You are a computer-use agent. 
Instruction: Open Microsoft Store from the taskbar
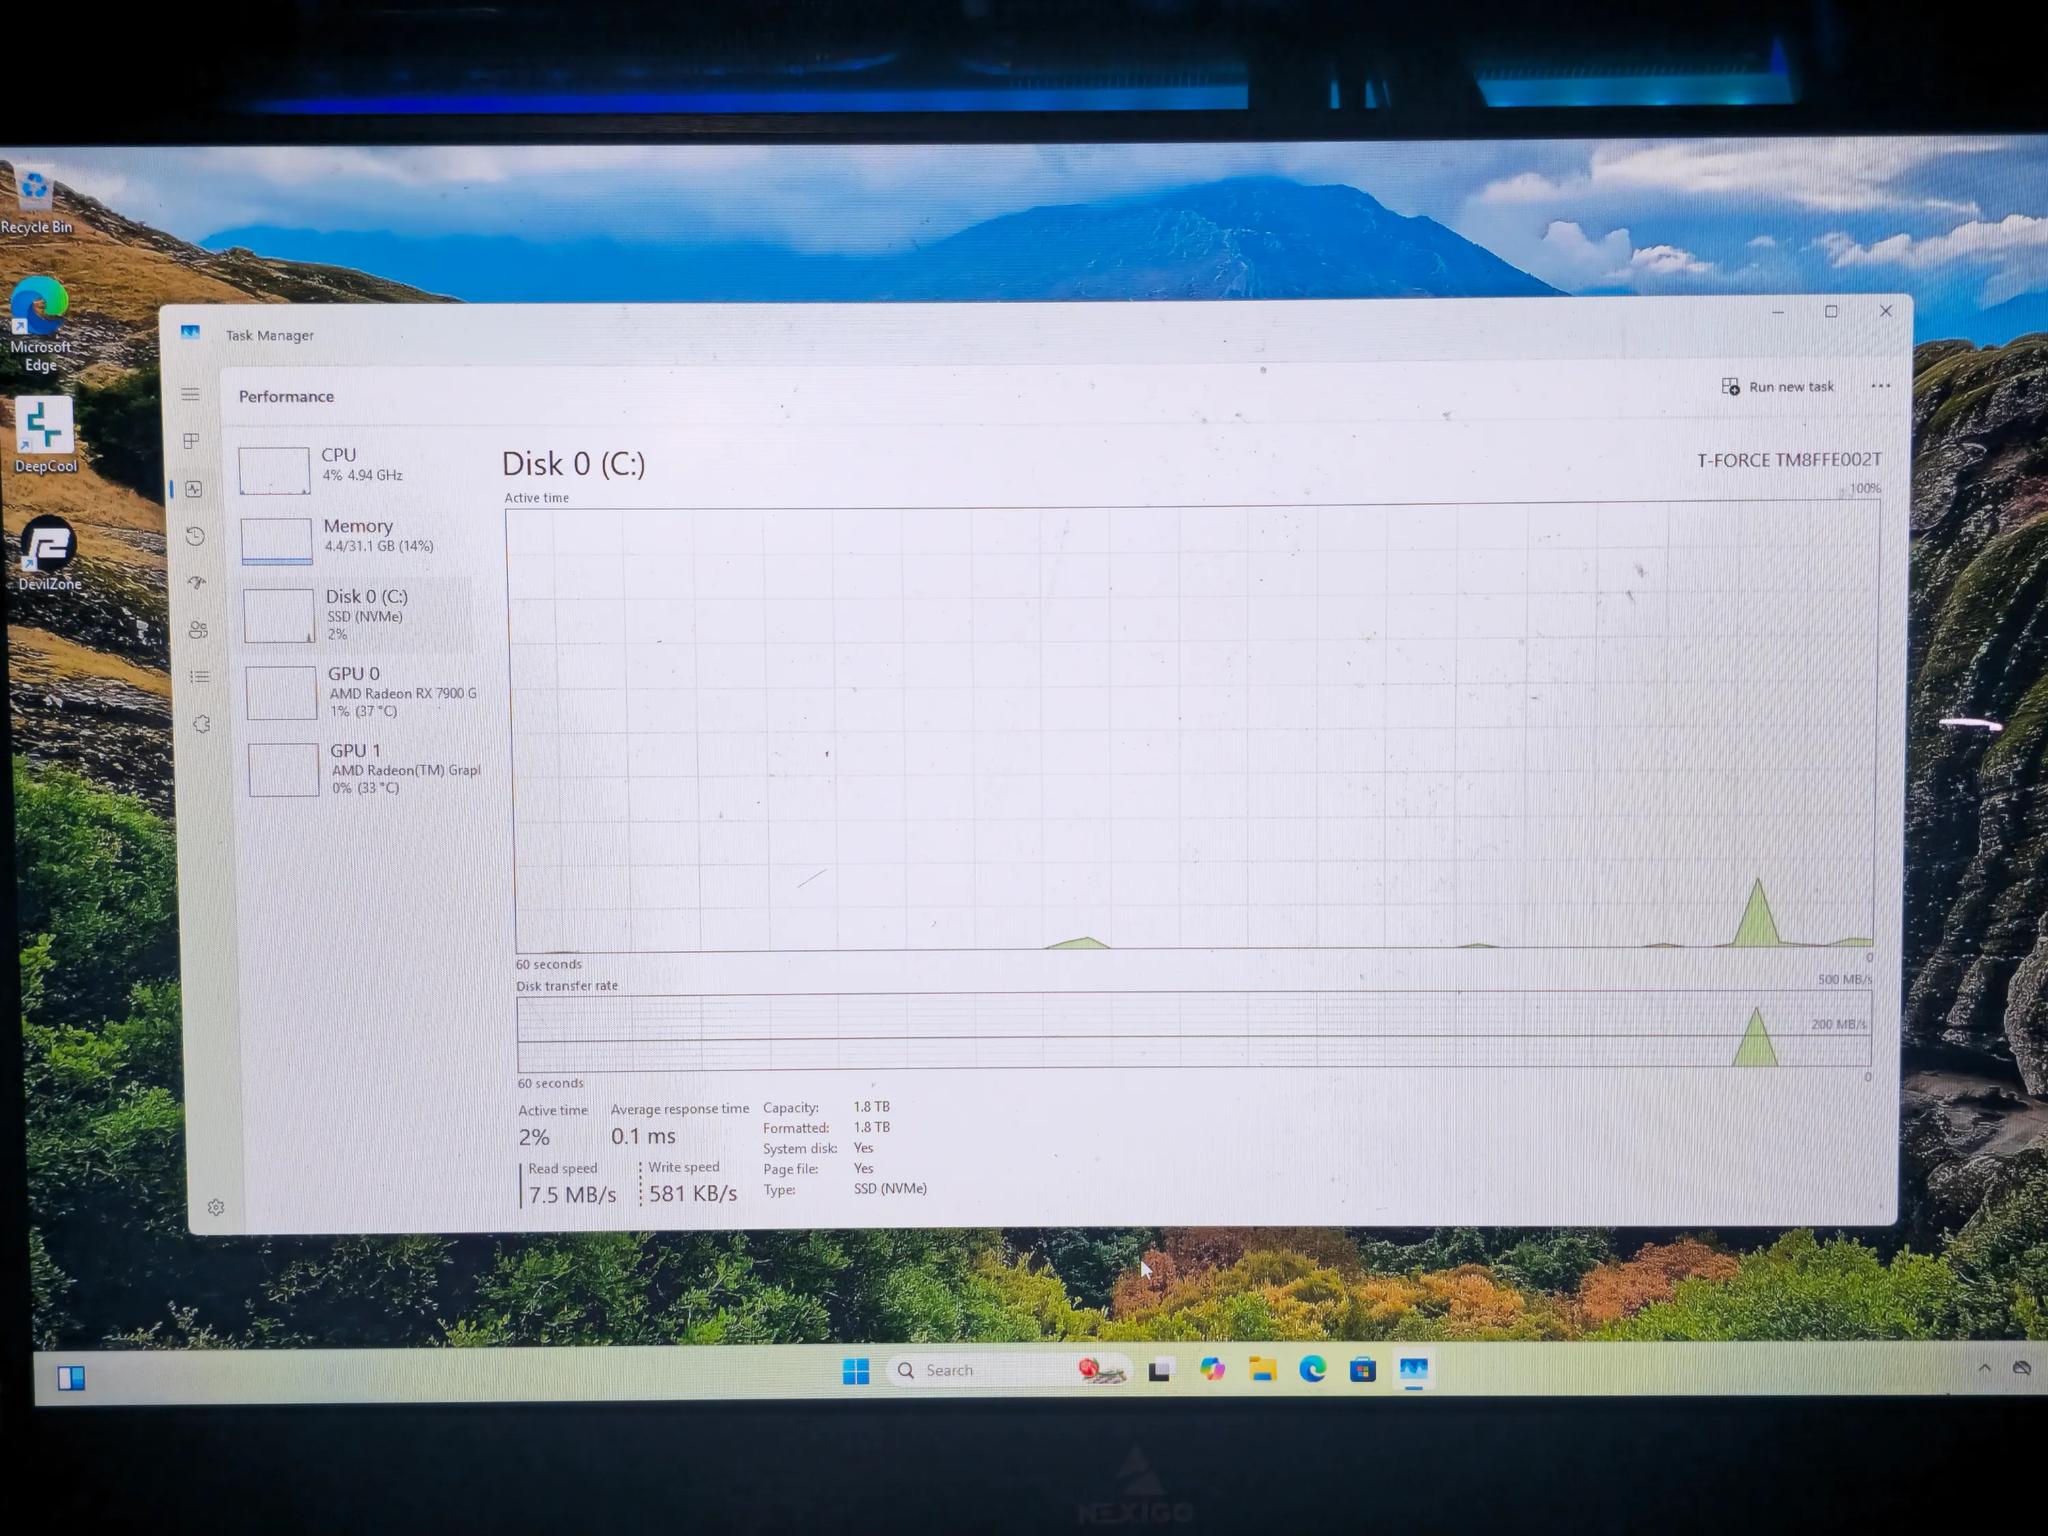[x=1363, y=1370]
